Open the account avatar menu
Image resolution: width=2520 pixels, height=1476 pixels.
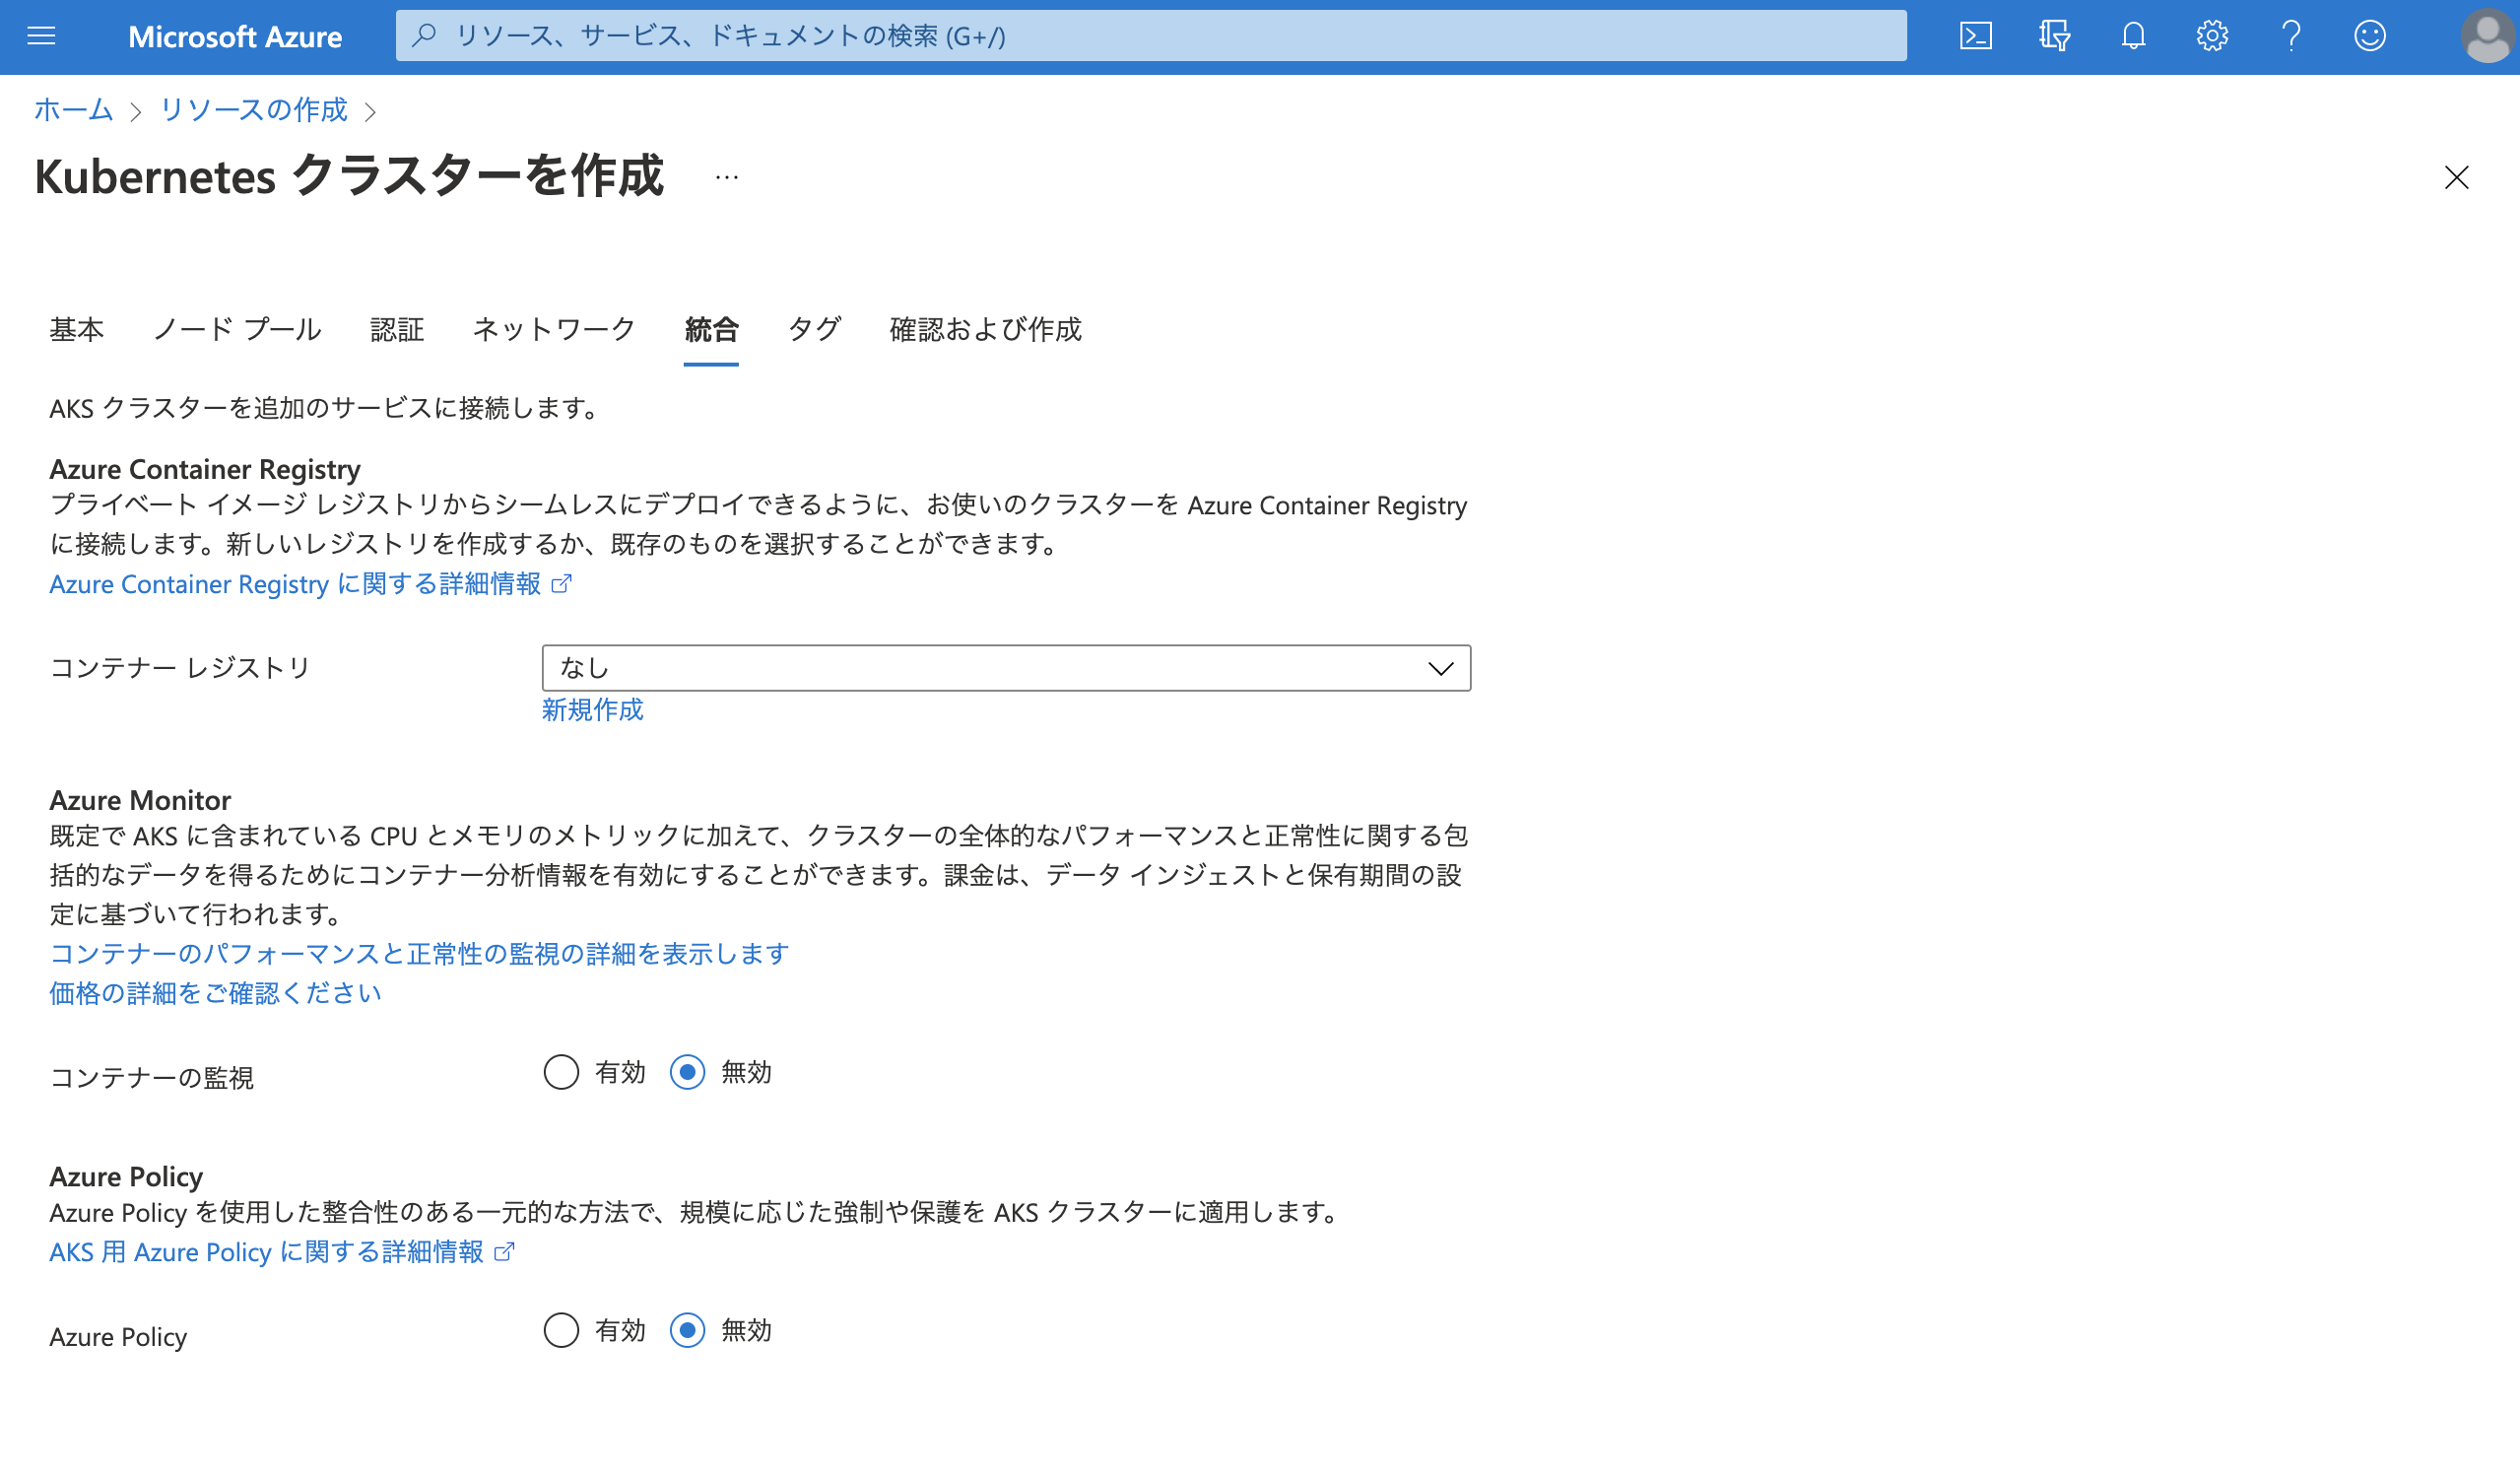(x=2487, y=37)
